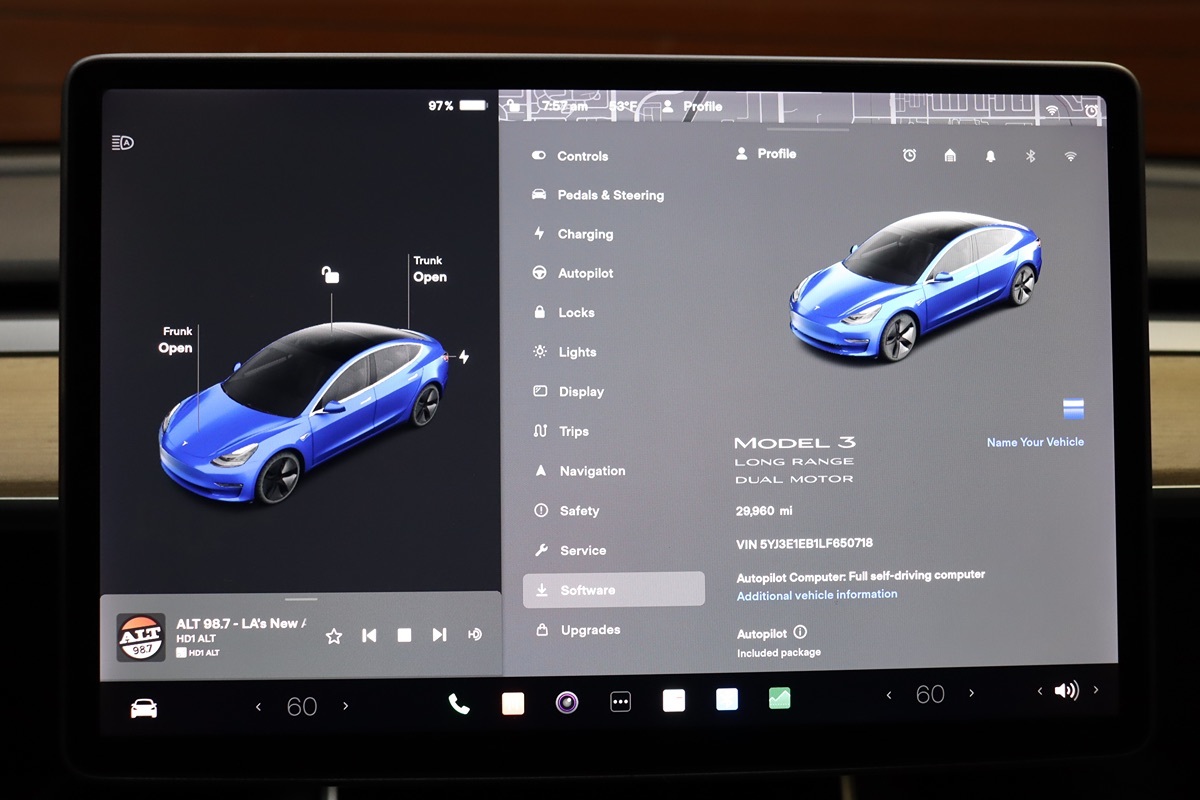Open Bluetooth settings from the header icons

point(1030,156)
